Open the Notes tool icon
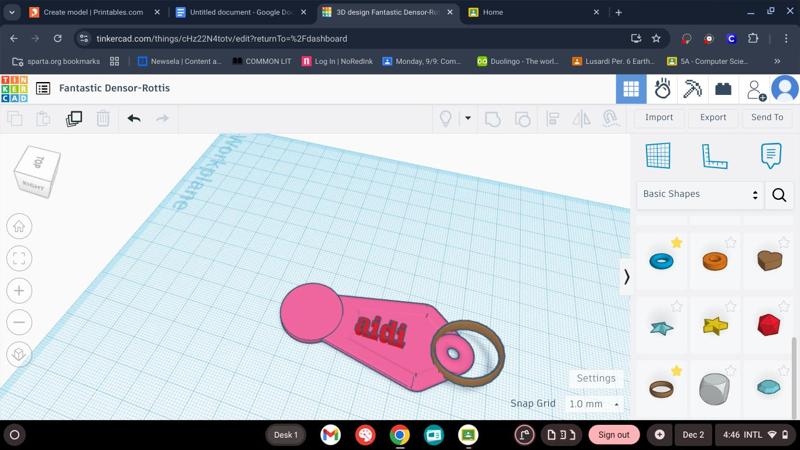Viewport: 800px width, 450px height. pyautogui.click(x=770, y=156)
